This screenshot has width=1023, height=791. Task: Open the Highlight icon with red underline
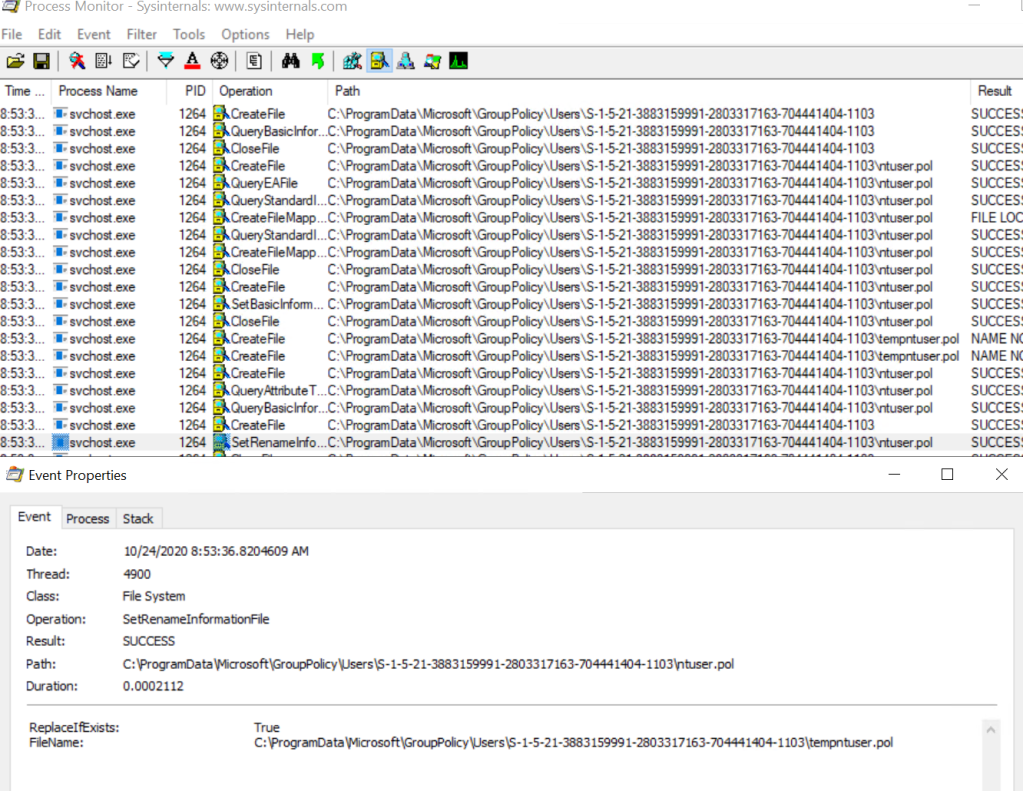193,62
